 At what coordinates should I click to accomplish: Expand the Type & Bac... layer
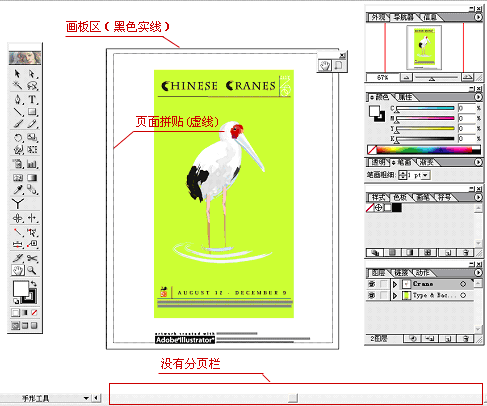tap(395, 295)
